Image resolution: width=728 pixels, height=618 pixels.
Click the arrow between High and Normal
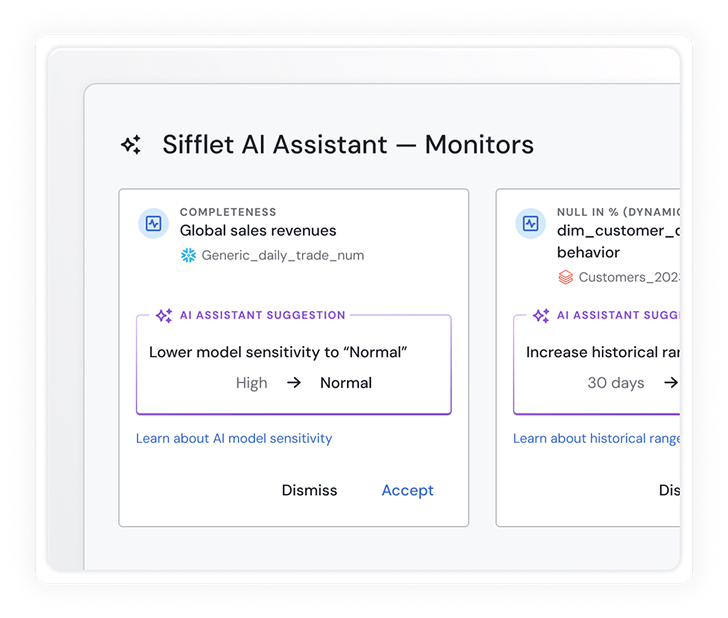293,383
